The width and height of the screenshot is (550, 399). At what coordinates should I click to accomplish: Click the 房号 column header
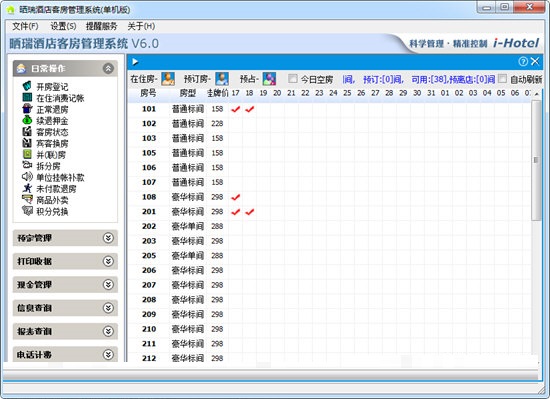coord(148,93)
